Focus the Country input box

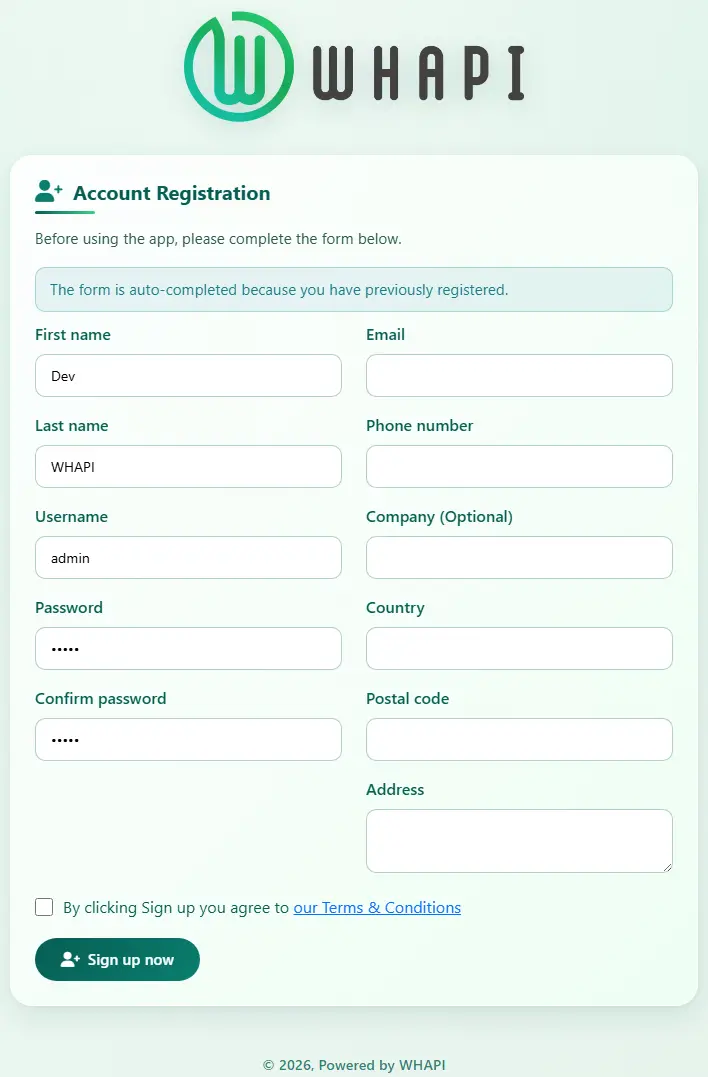519,648
